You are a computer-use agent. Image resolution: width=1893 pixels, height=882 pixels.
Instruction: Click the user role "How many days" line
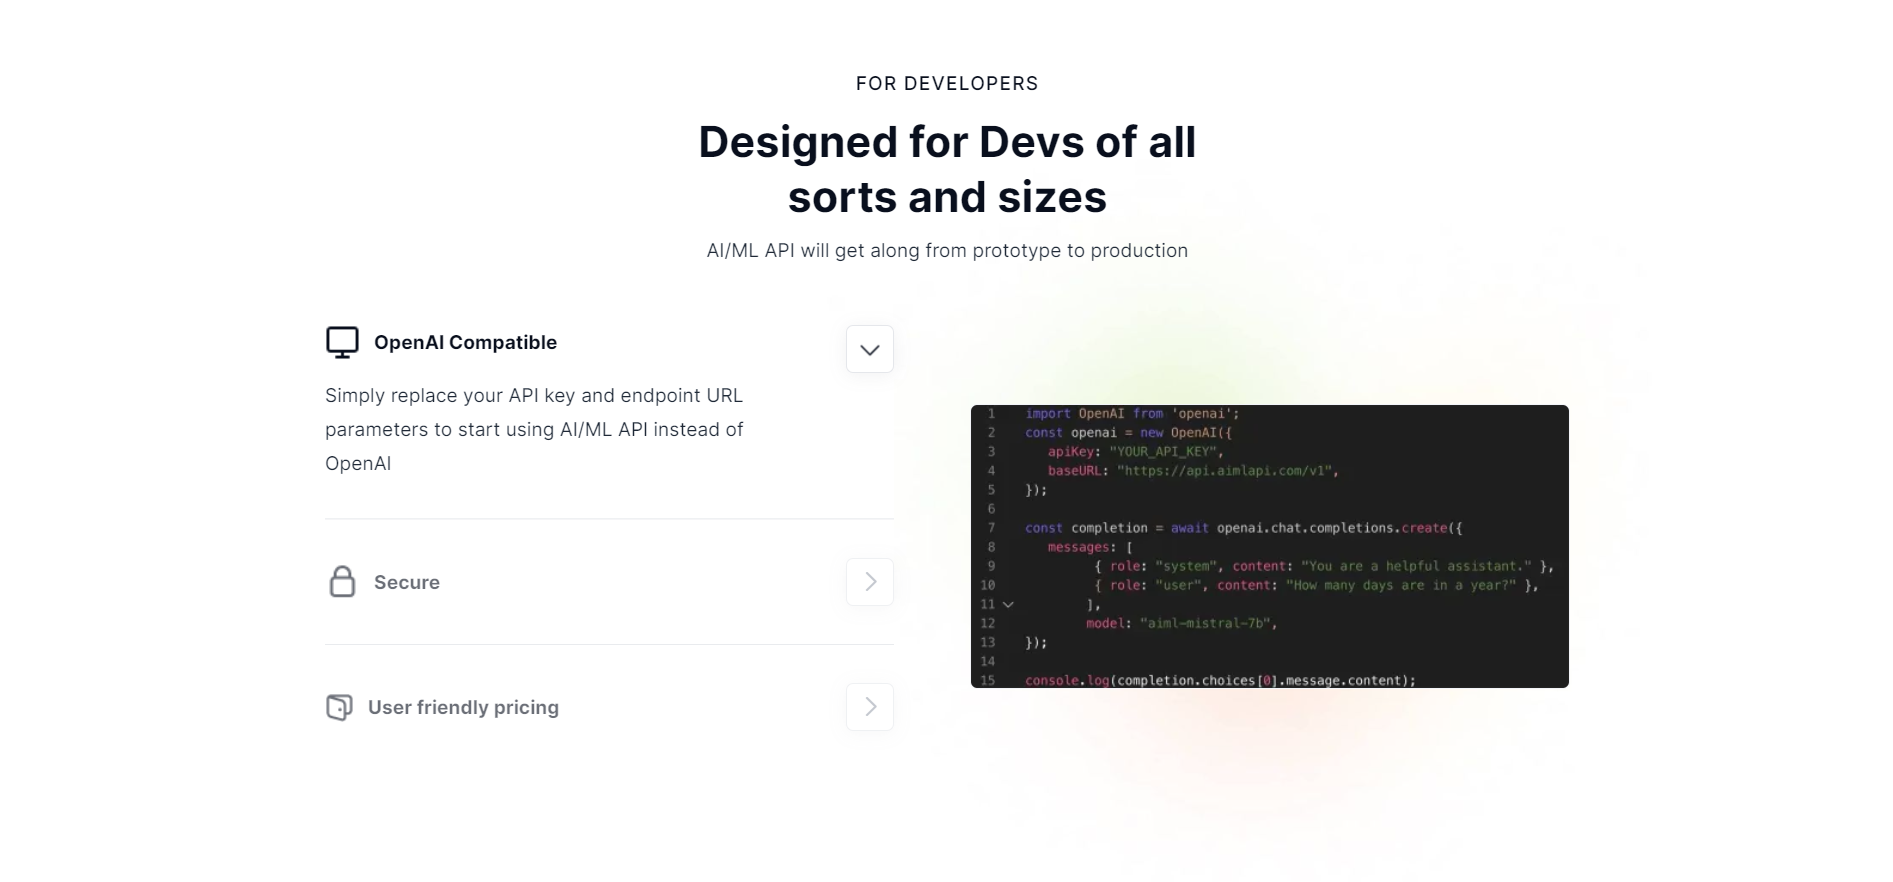click(1316, 585)
